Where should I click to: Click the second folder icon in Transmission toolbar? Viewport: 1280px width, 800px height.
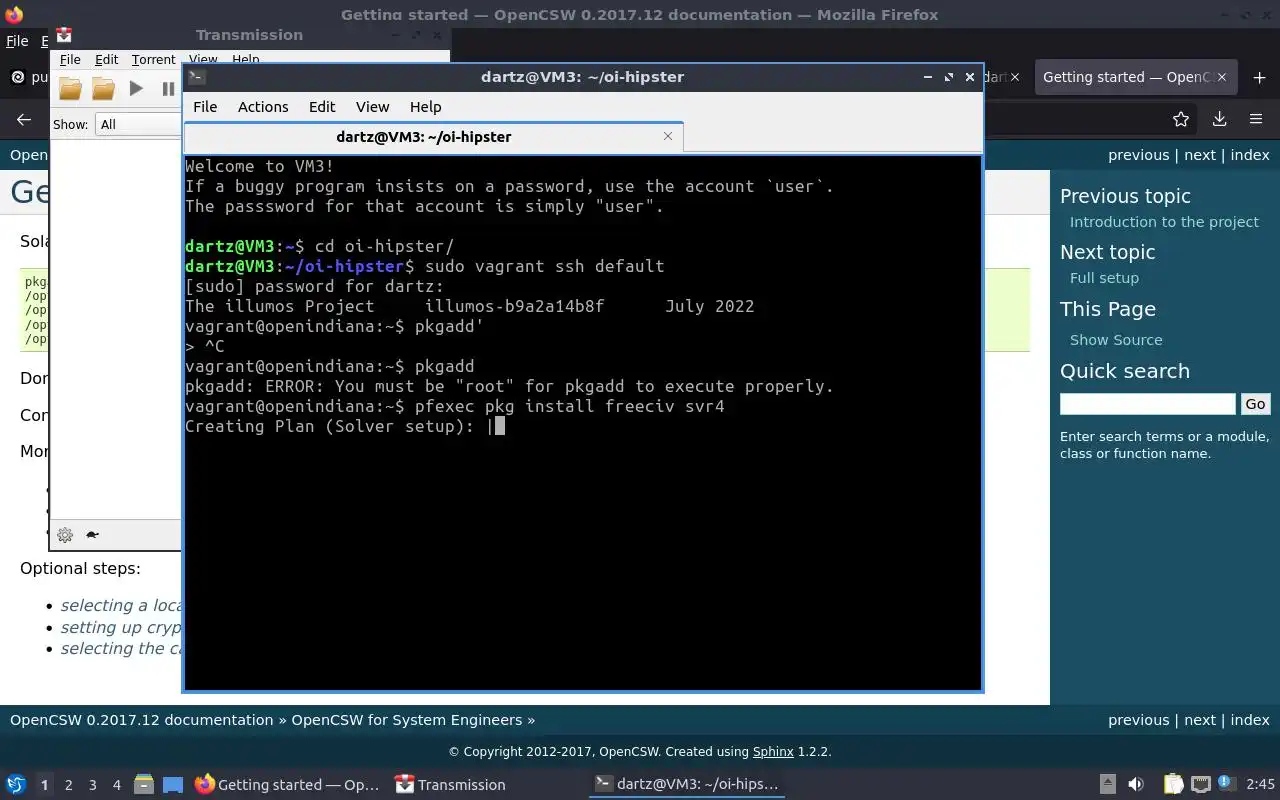tap(103, 89)
